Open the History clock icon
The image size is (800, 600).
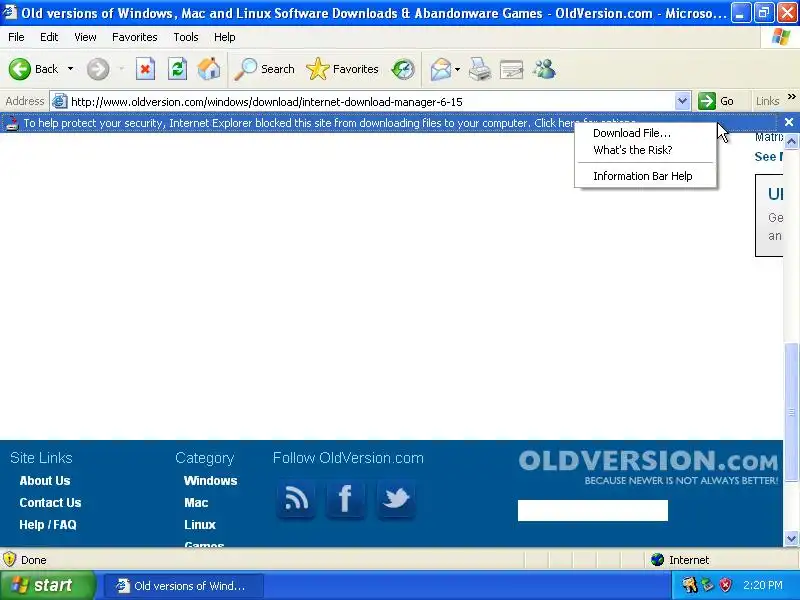403,69
